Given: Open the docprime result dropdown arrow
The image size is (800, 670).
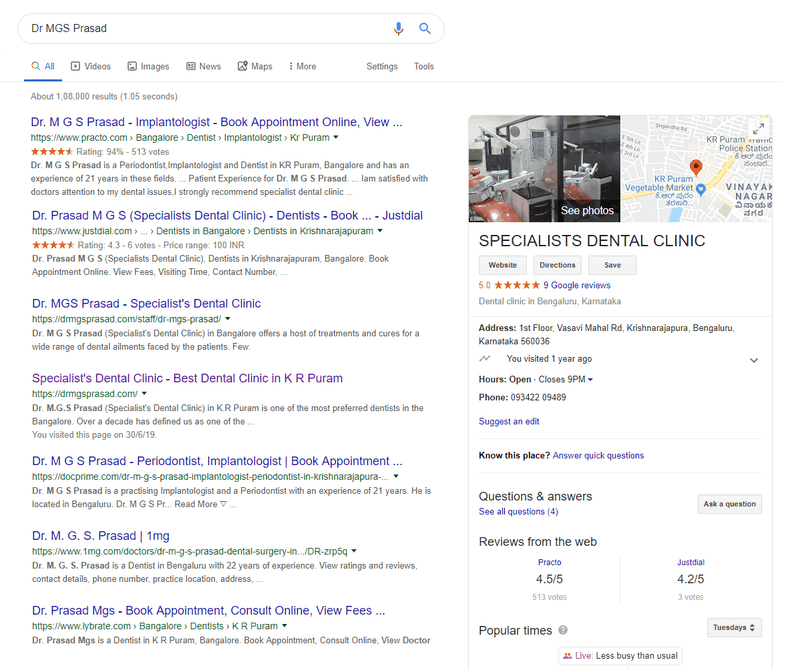Looking at the screenshot, I should (396, 476).
